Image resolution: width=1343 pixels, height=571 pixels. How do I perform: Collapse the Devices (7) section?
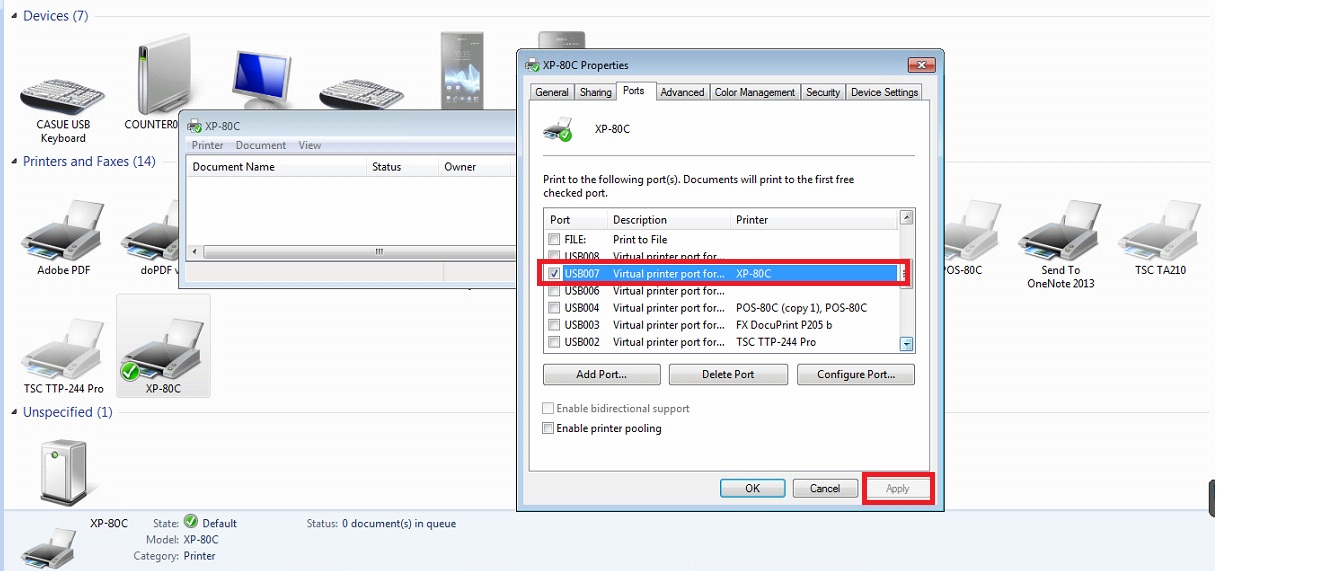pos(14,17)
